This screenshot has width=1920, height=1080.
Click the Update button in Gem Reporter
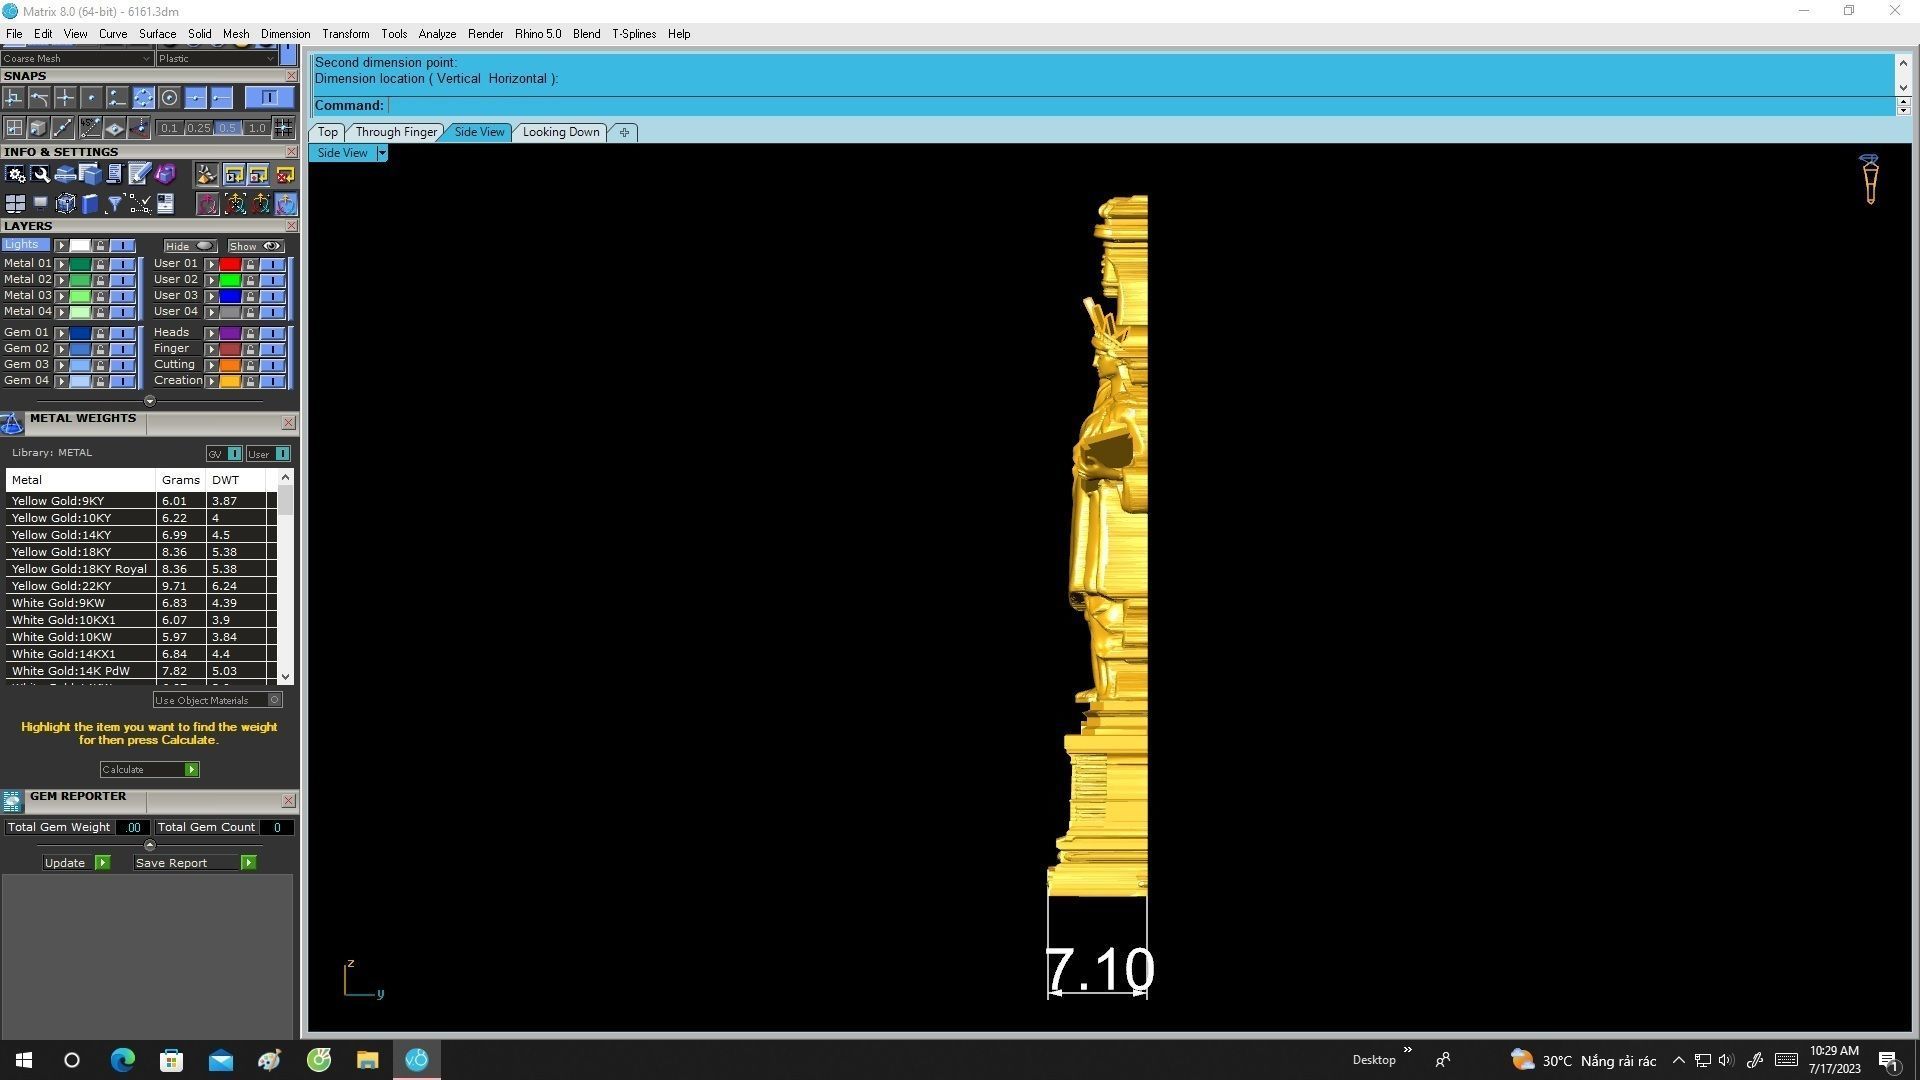[x=76, y=863]
